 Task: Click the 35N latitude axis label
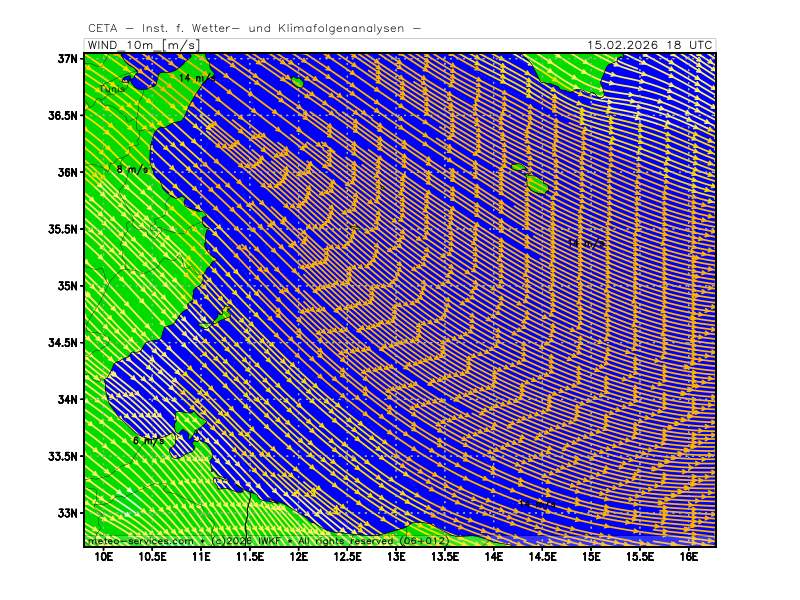point(68,286)
